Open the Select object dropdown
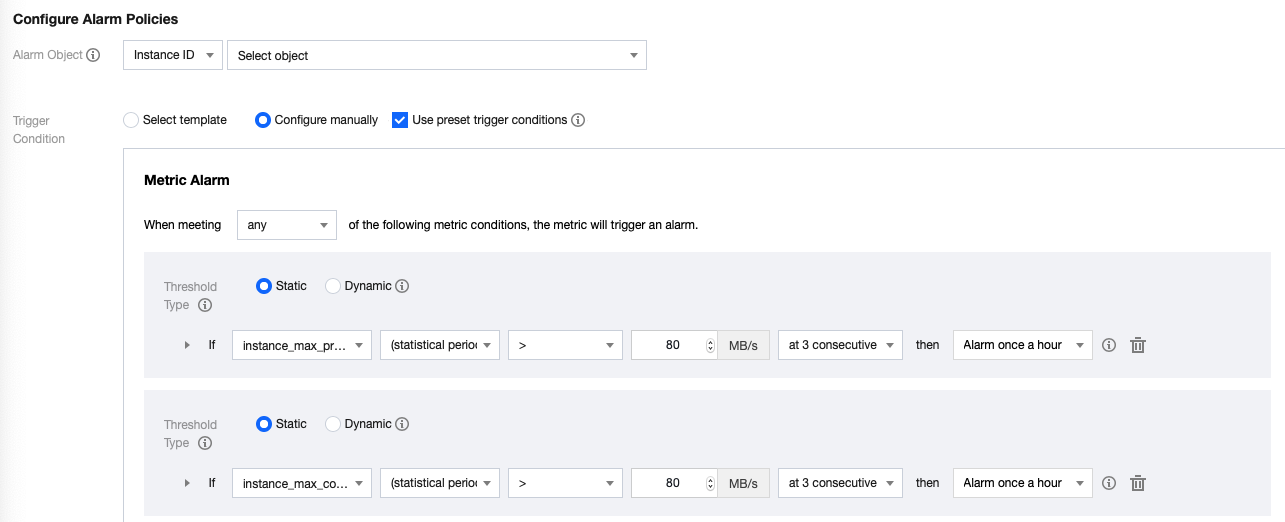 click(437, 56)
